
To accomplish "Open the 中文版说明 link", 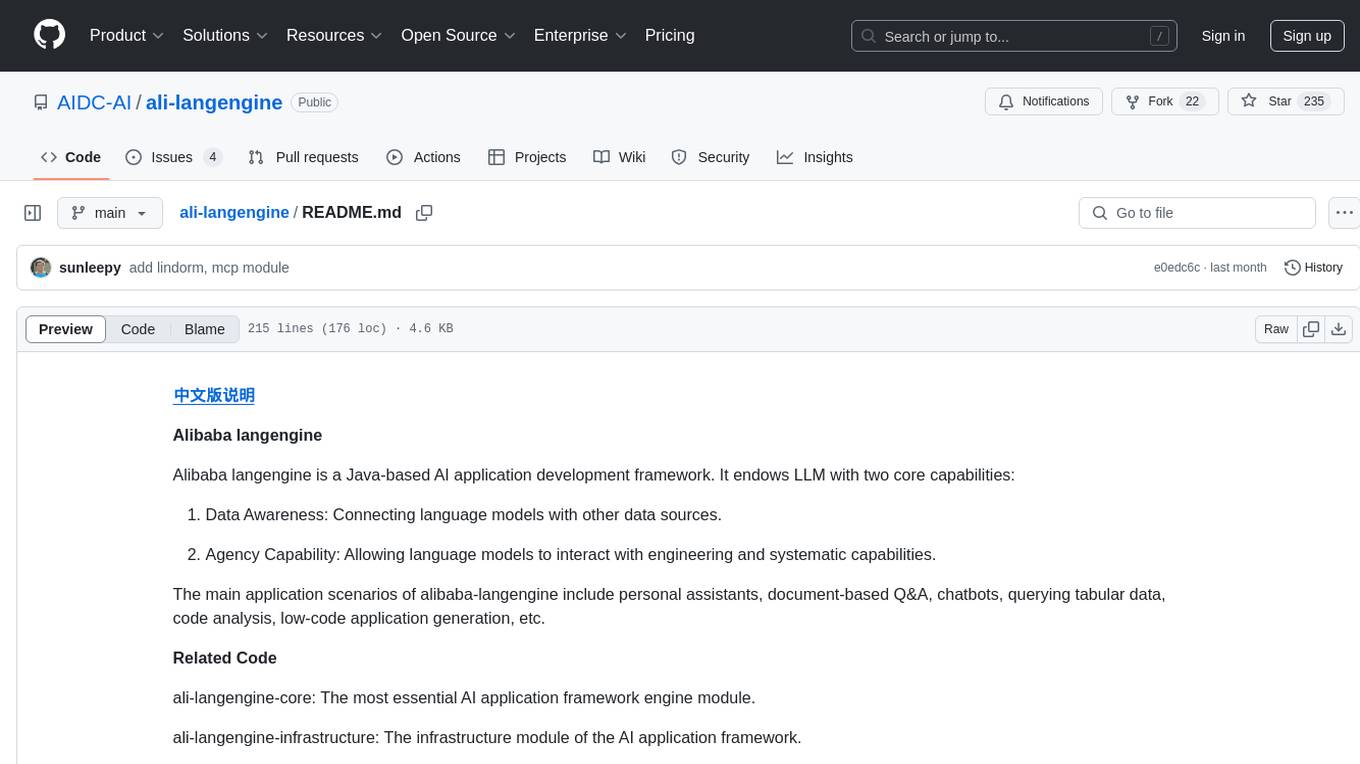I will (x=214, y=395).
